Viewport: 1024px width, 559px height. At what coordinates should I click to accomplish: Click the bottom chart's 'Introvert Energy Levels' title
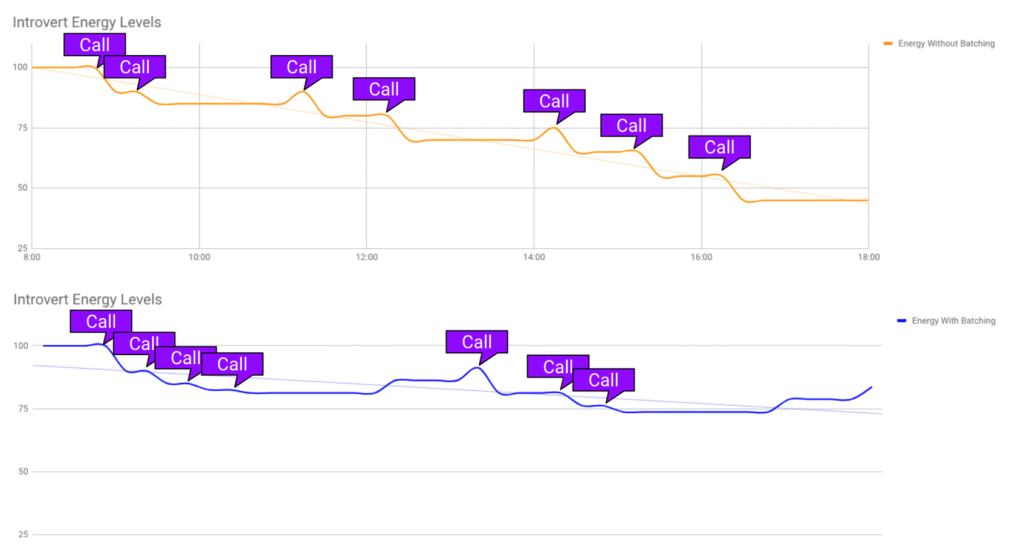[x=86, y=299]
